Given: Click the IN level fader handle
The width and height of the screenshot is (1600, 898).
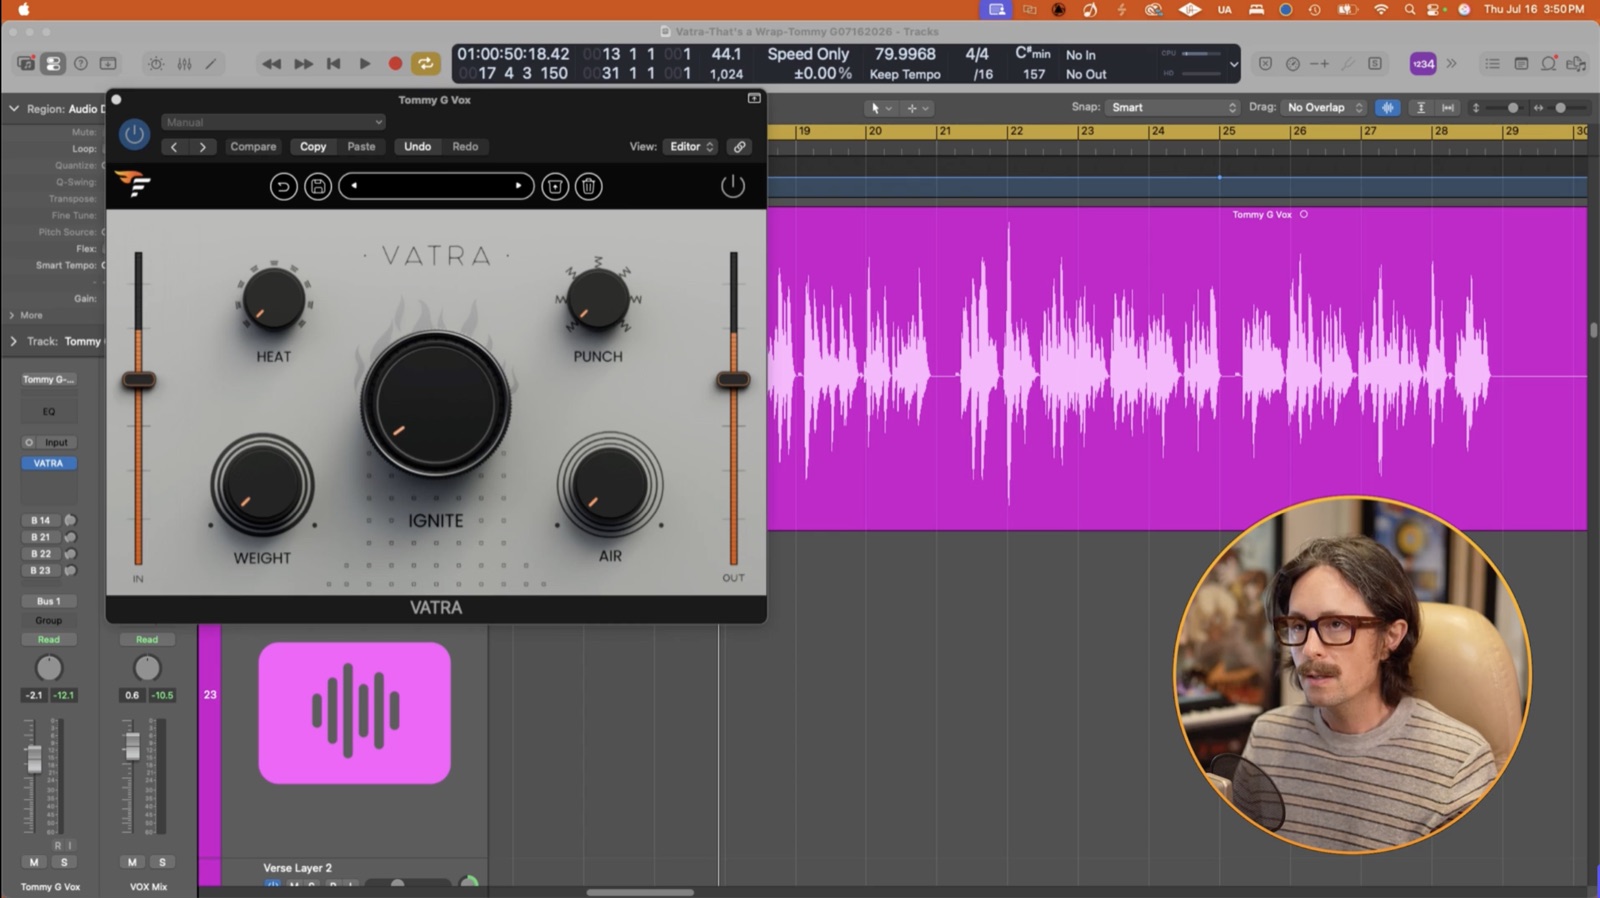Looking at the screenshot, I should point(139,380).
